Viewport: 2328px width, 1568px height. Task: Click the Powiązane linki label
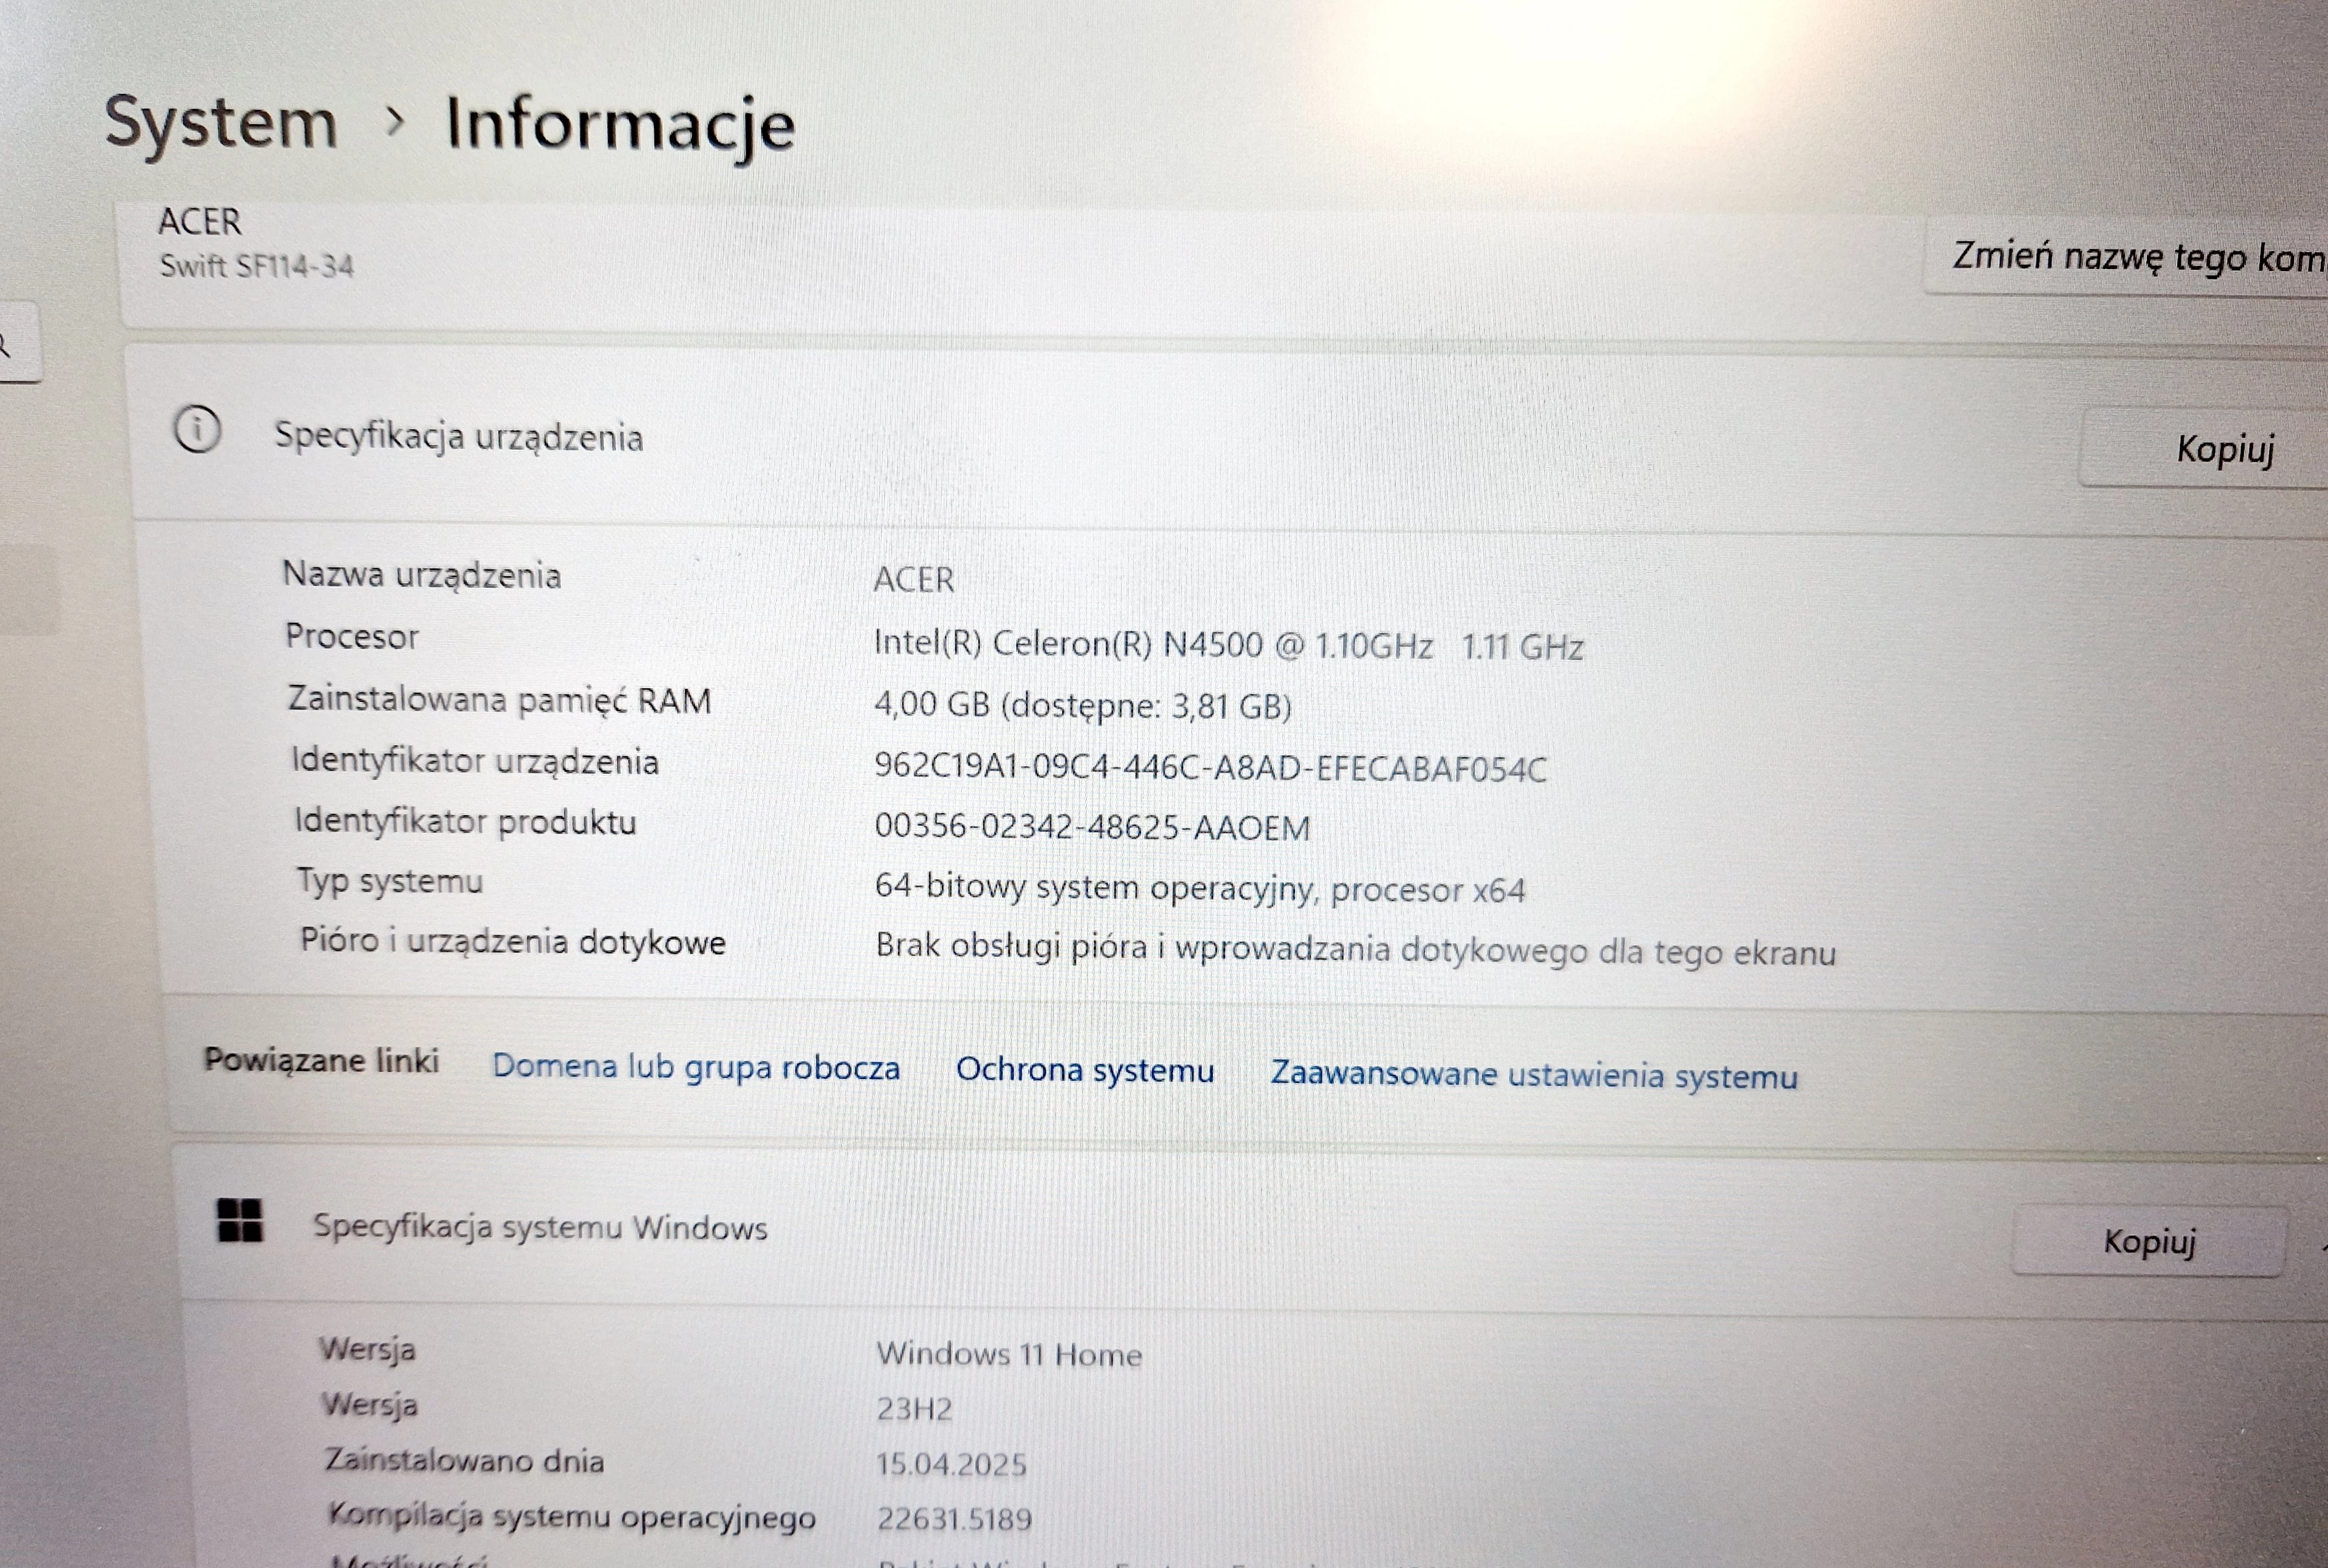click(x=321, y=1060)
